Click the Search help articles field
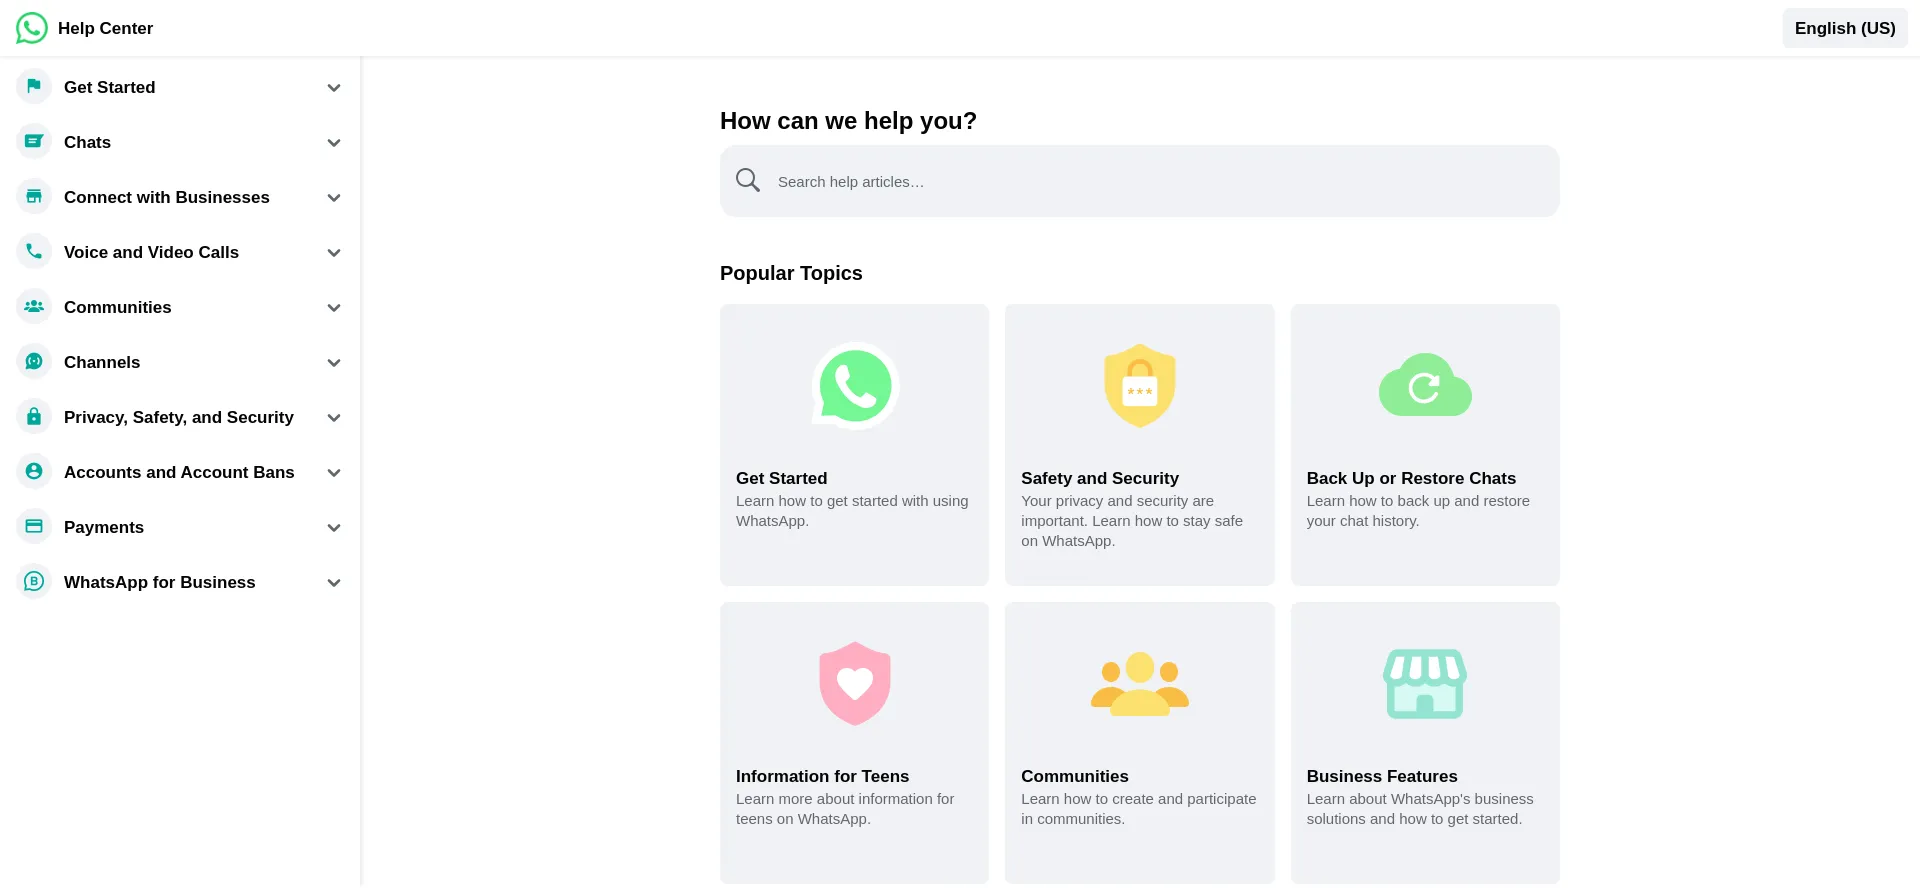The width and height of the screenshot is (1920, 888). (x=1150, y=182)
